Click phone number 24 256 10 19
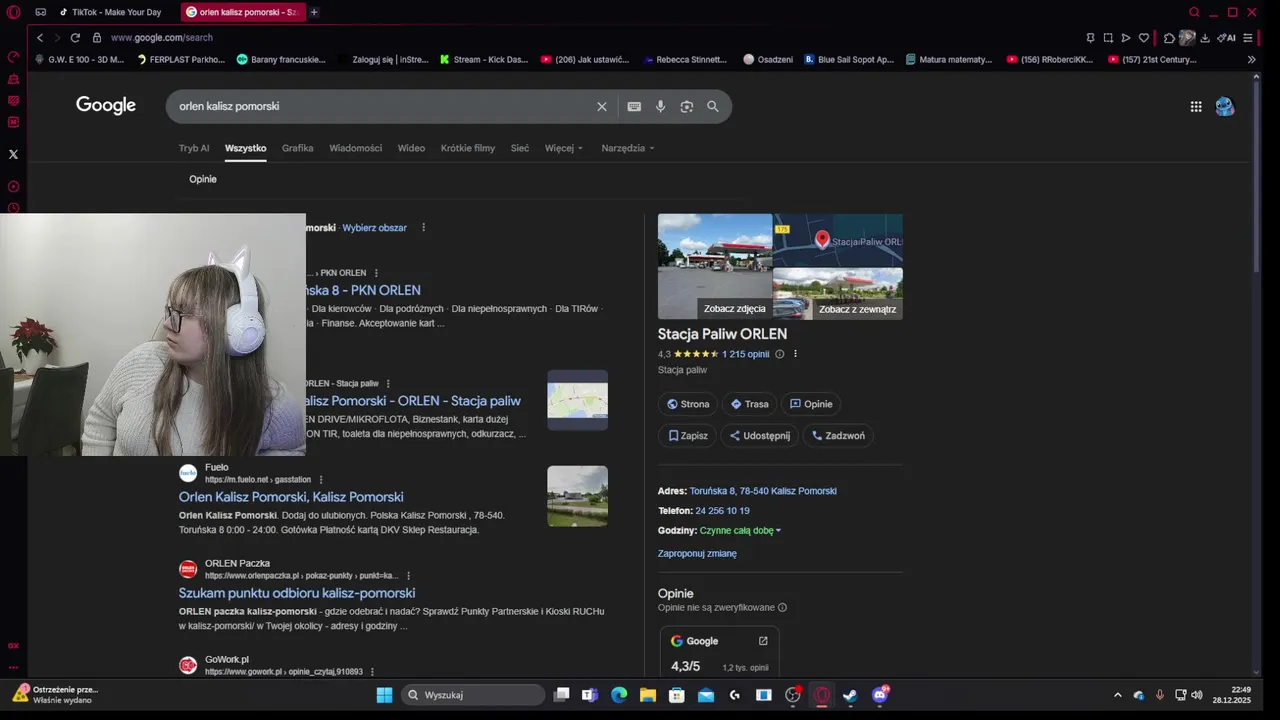The height and width of the screenshot is (720, 1280). (x=722, y=511)
